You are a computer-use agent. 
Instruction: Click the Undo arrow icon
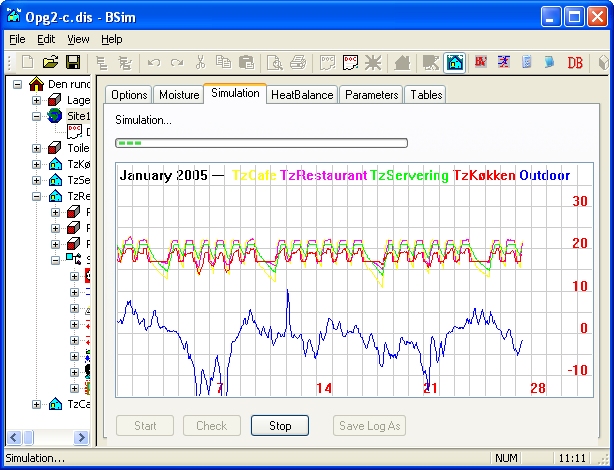[154, 62]
